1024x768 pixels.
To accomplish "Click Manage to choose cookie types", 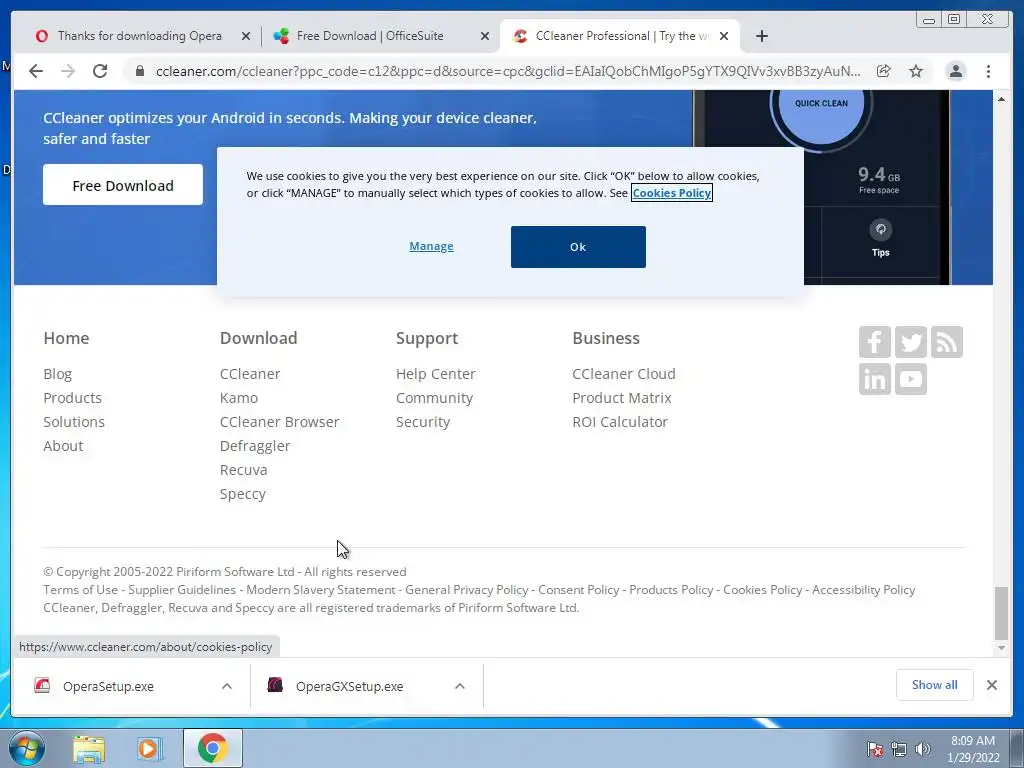I will pyautogui.click(x=431, y=246).
